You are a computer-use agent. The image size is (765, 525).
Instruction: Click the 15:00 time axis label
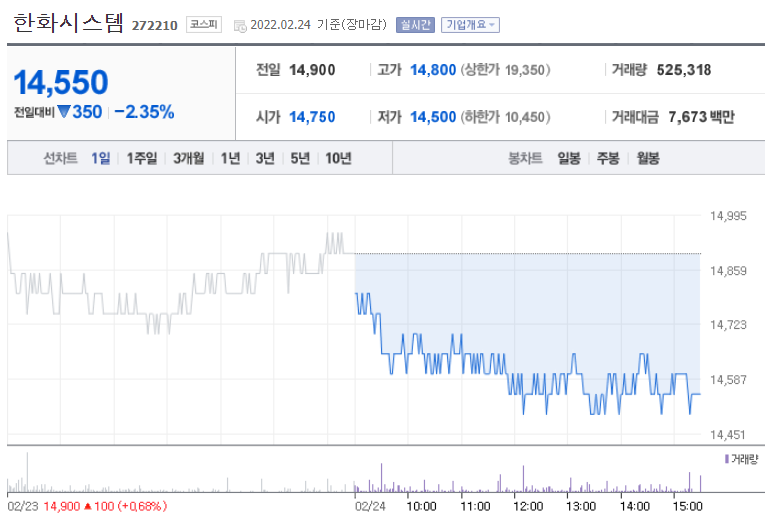pyautogui.click(x=688, y=506)
